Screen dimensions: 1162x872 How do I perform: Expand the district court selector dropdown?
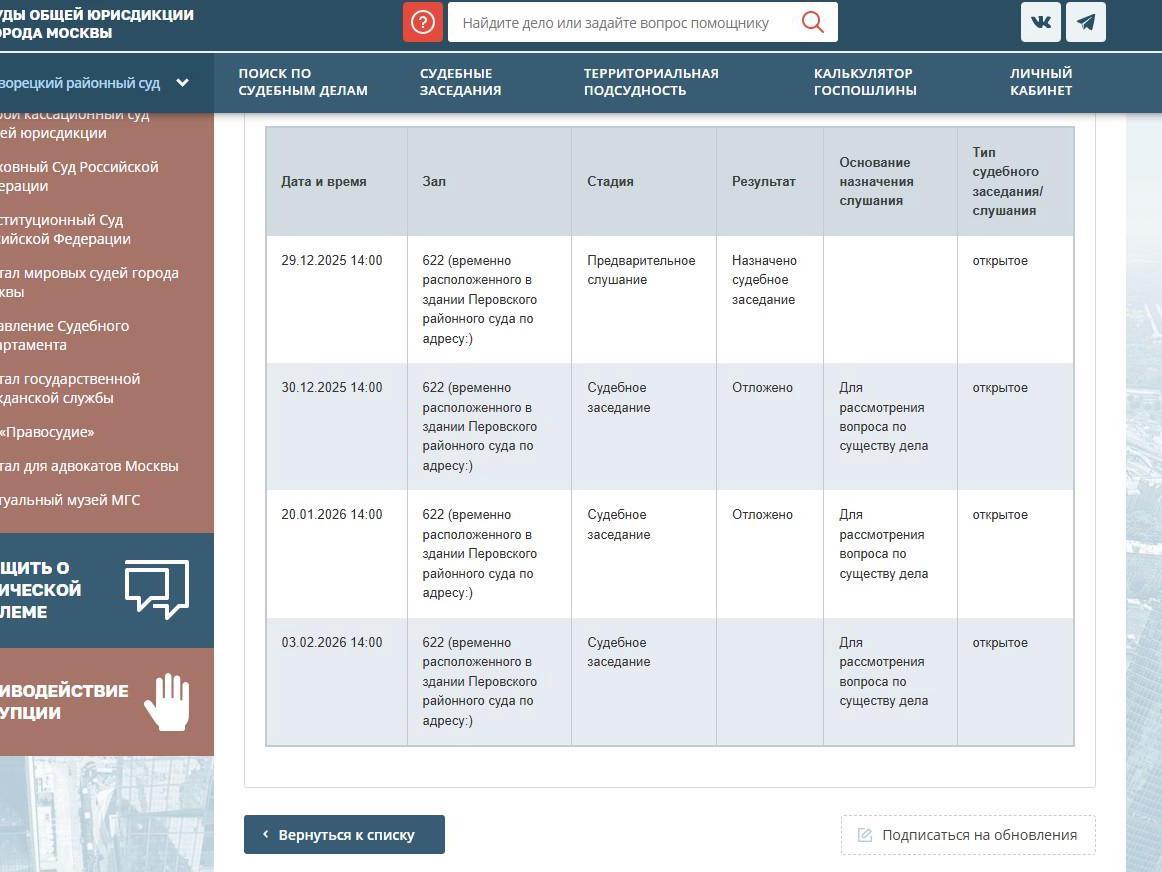coord(182,83)
